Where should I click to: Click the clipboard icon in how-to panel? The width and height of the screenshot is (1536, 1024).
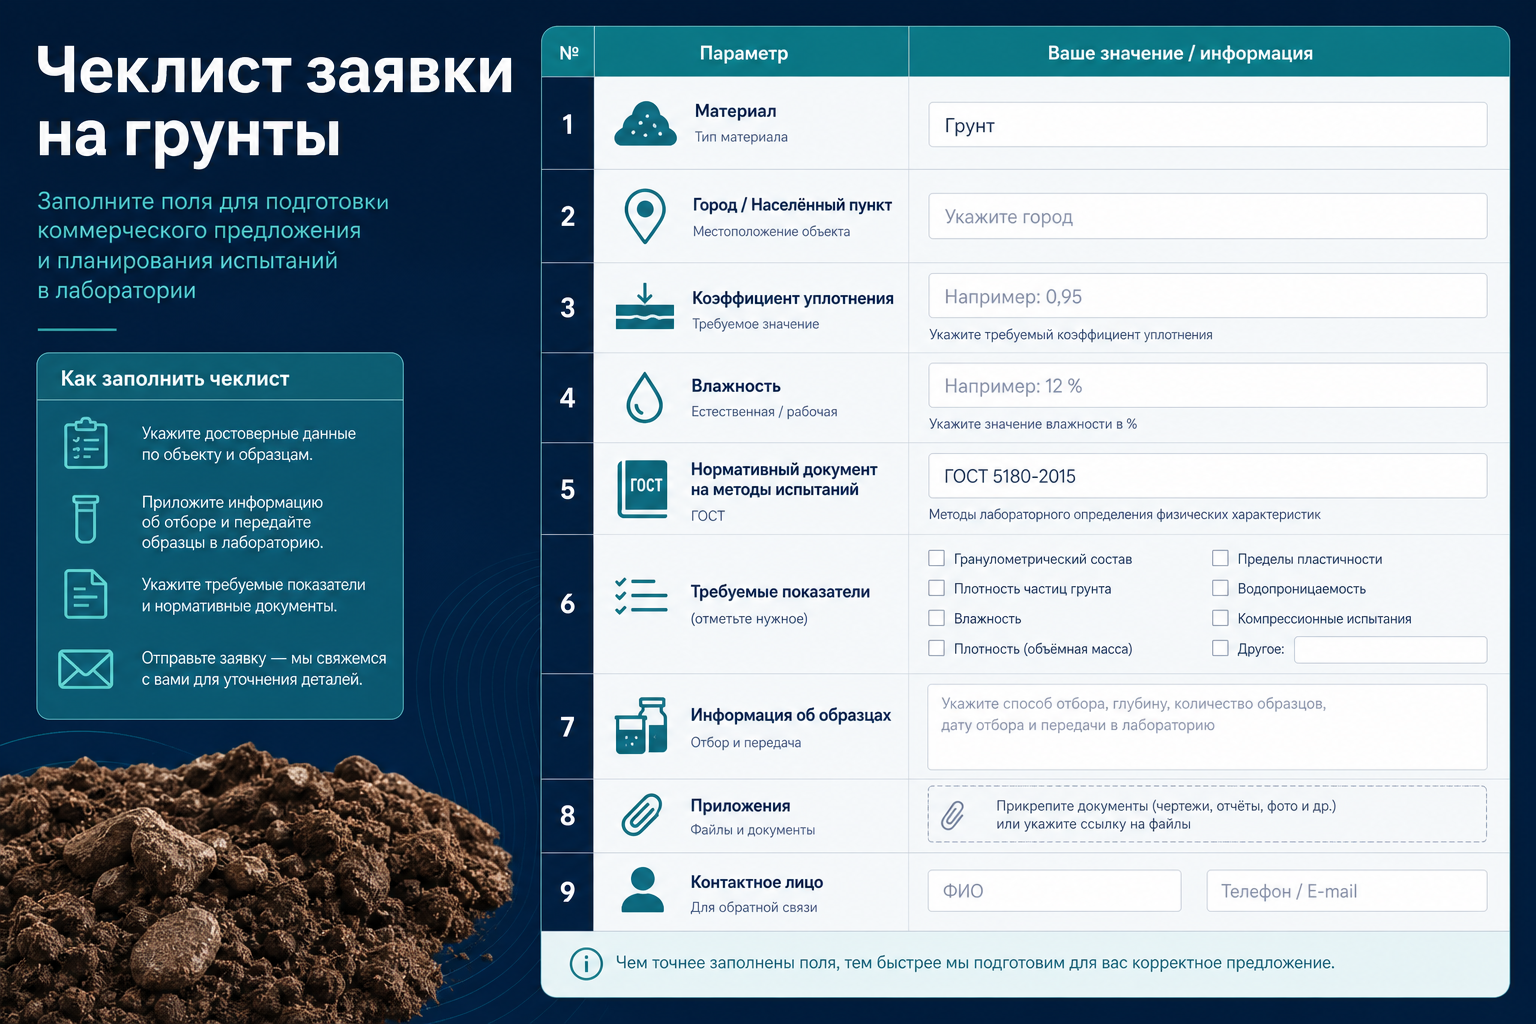click(86, 443)
